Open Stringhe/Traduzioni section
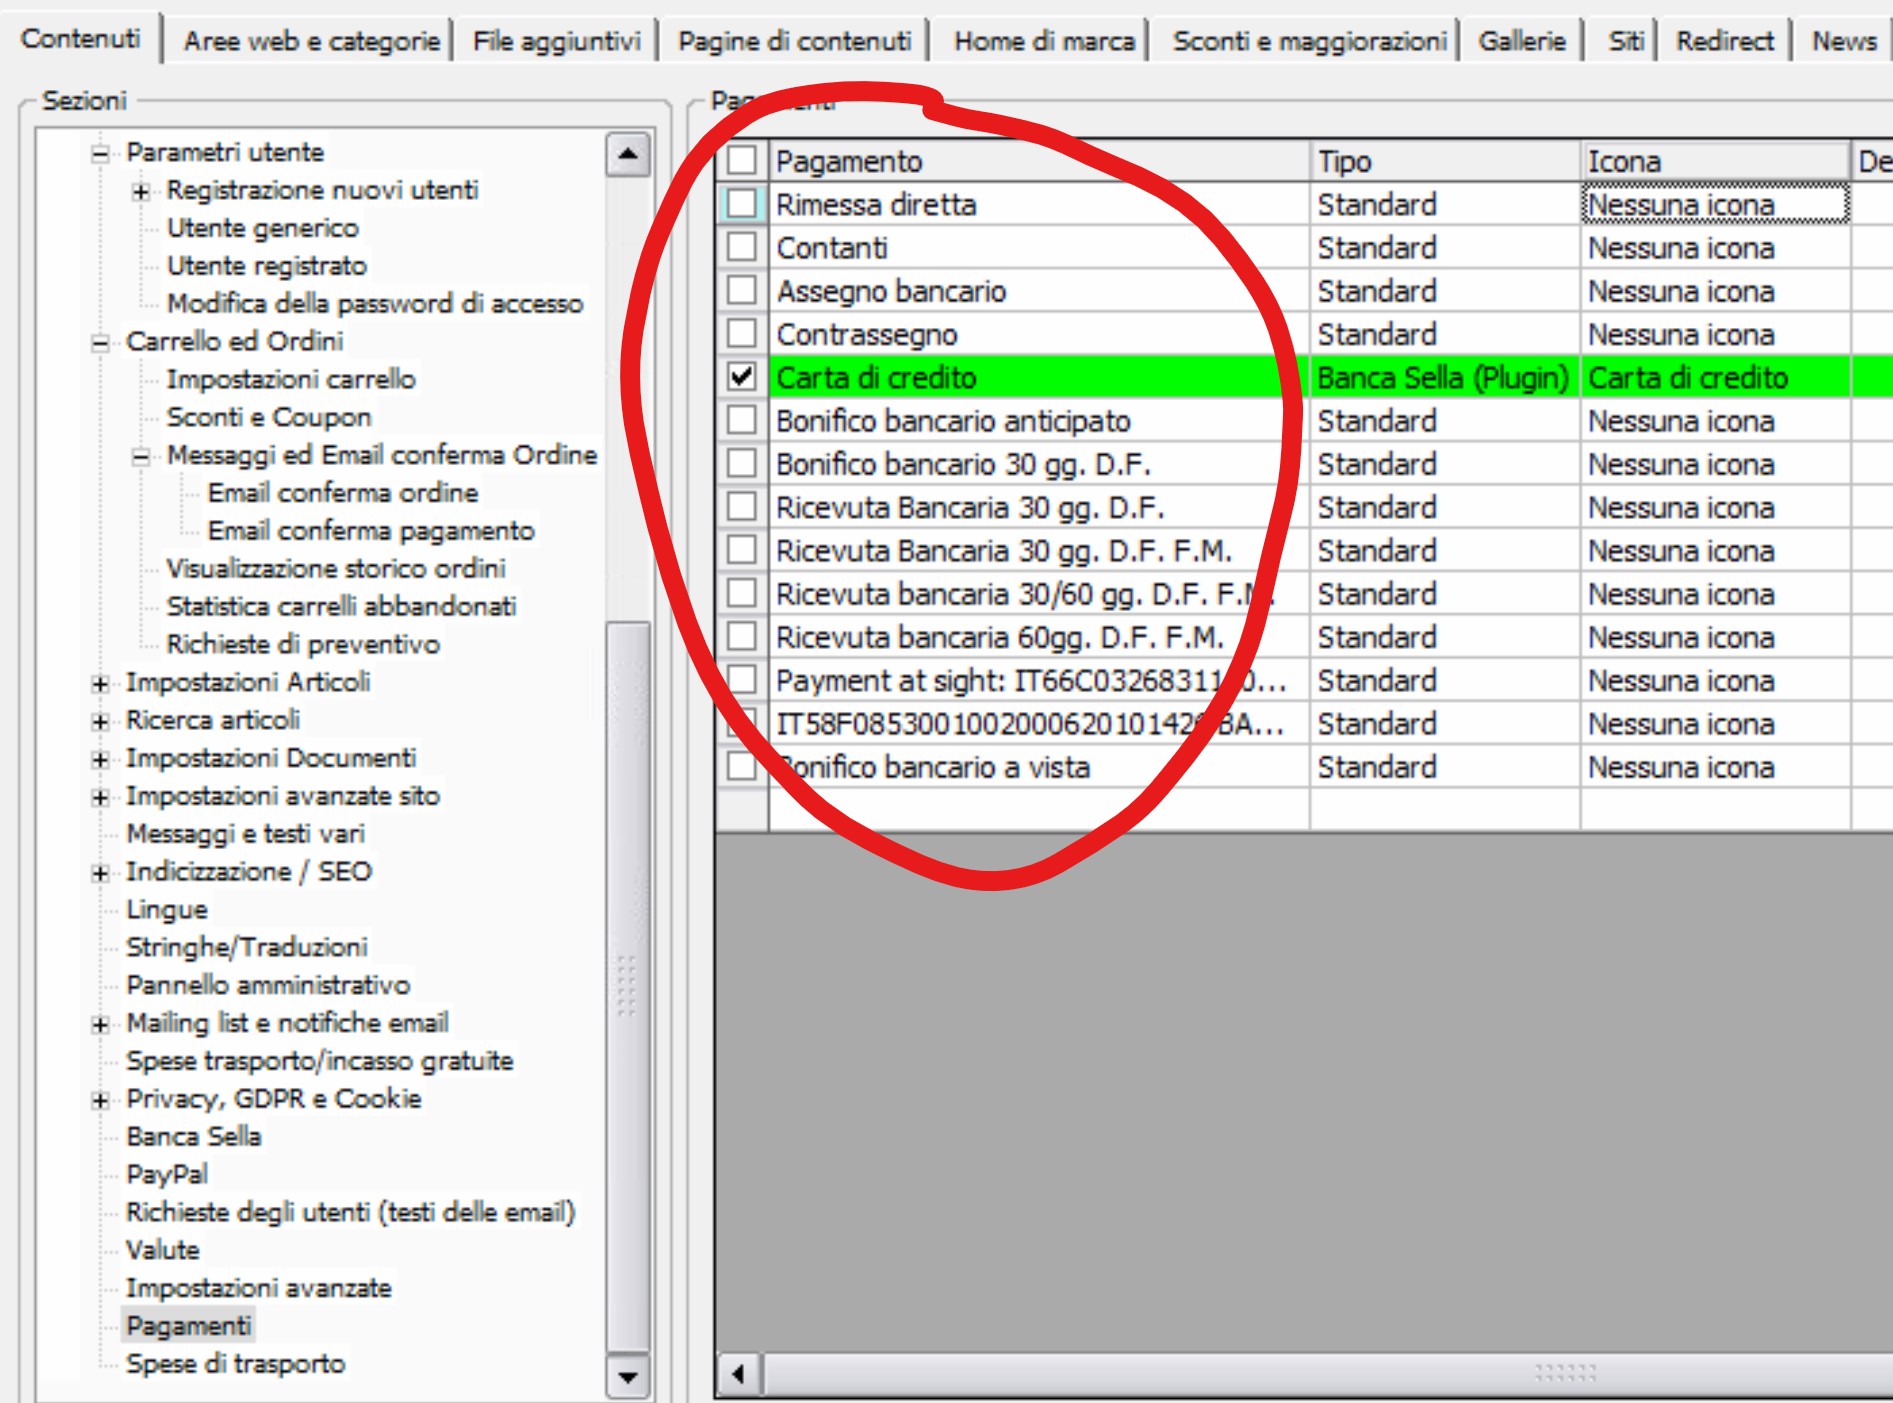 [x=247, y=947]
